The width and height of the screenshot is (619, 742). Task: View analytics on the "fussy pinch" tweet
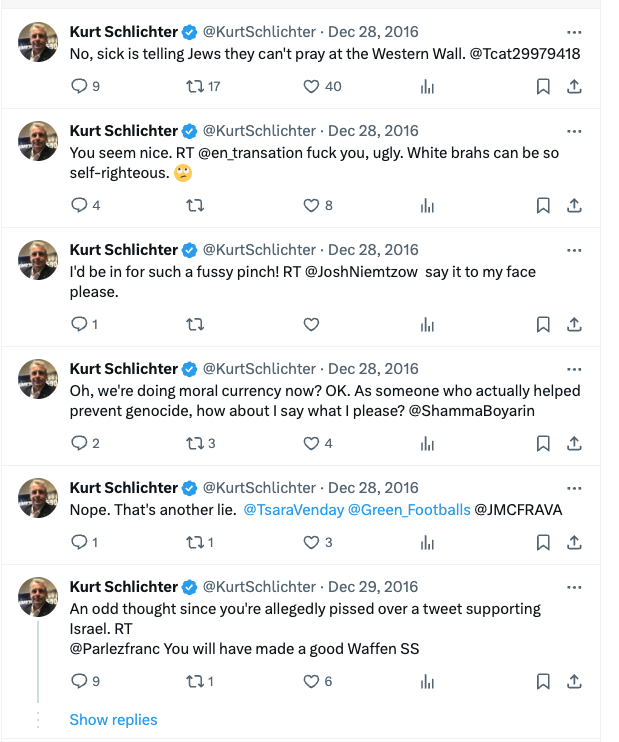(428, 325)
